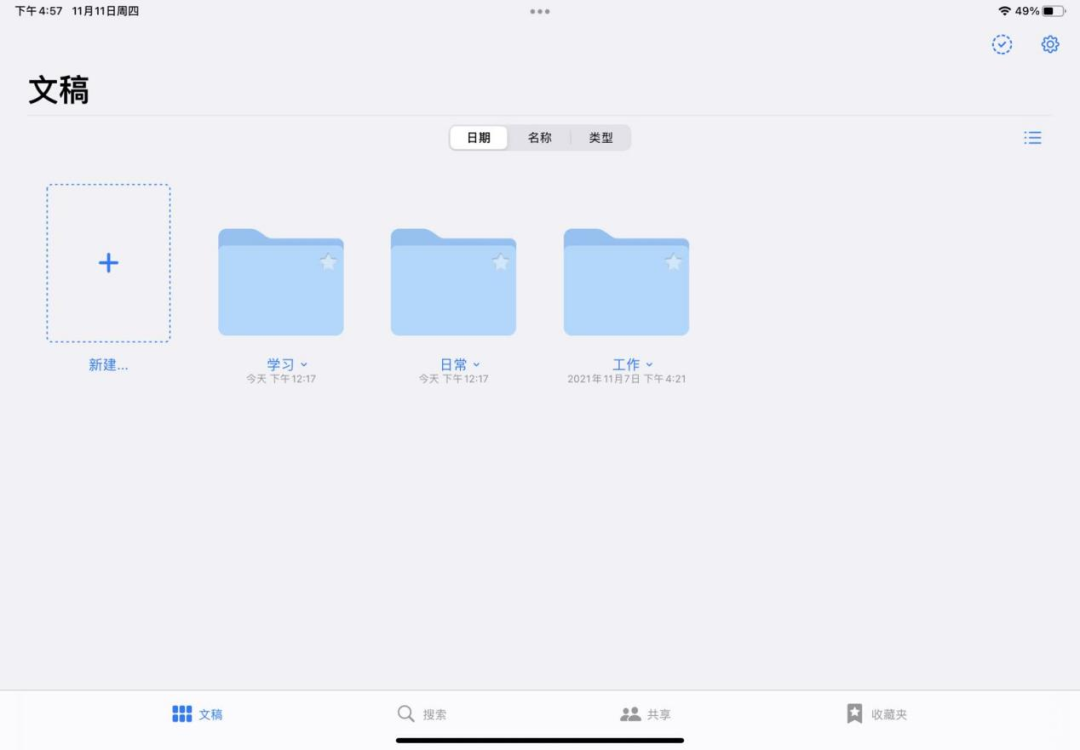Screen dimensions: 1080x750
Task: Toggle the favorite star on 学习 folder
Action: [x=330, y=262]
